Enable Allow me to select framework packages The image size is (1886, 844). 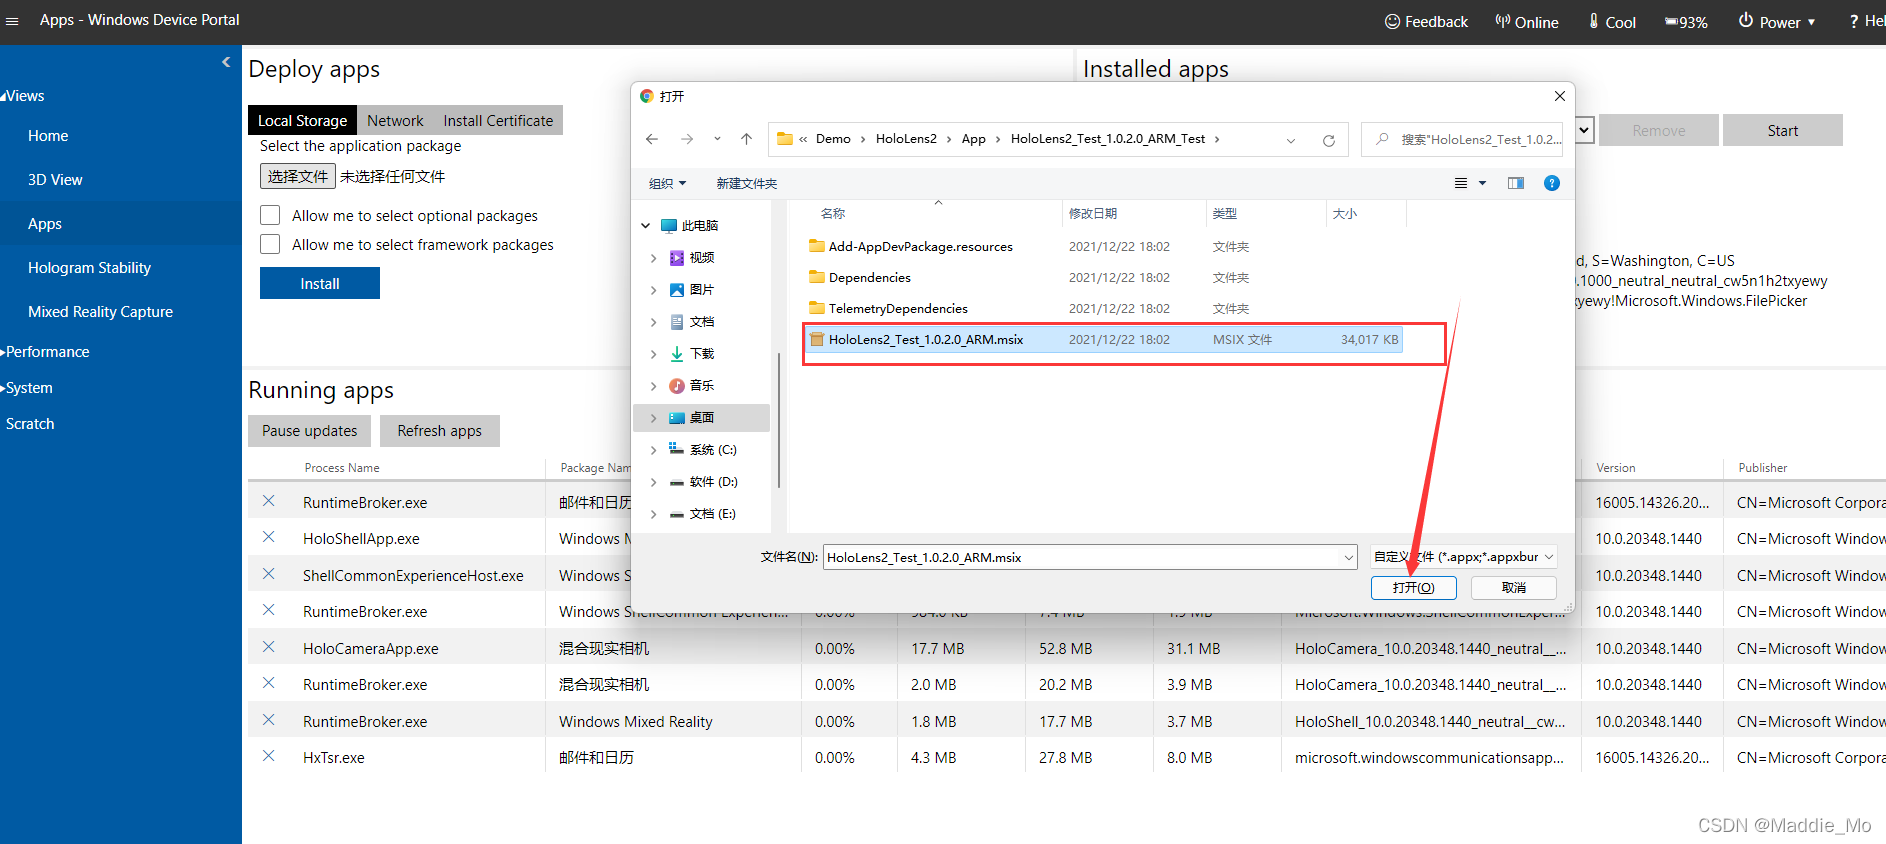(270, 244)
